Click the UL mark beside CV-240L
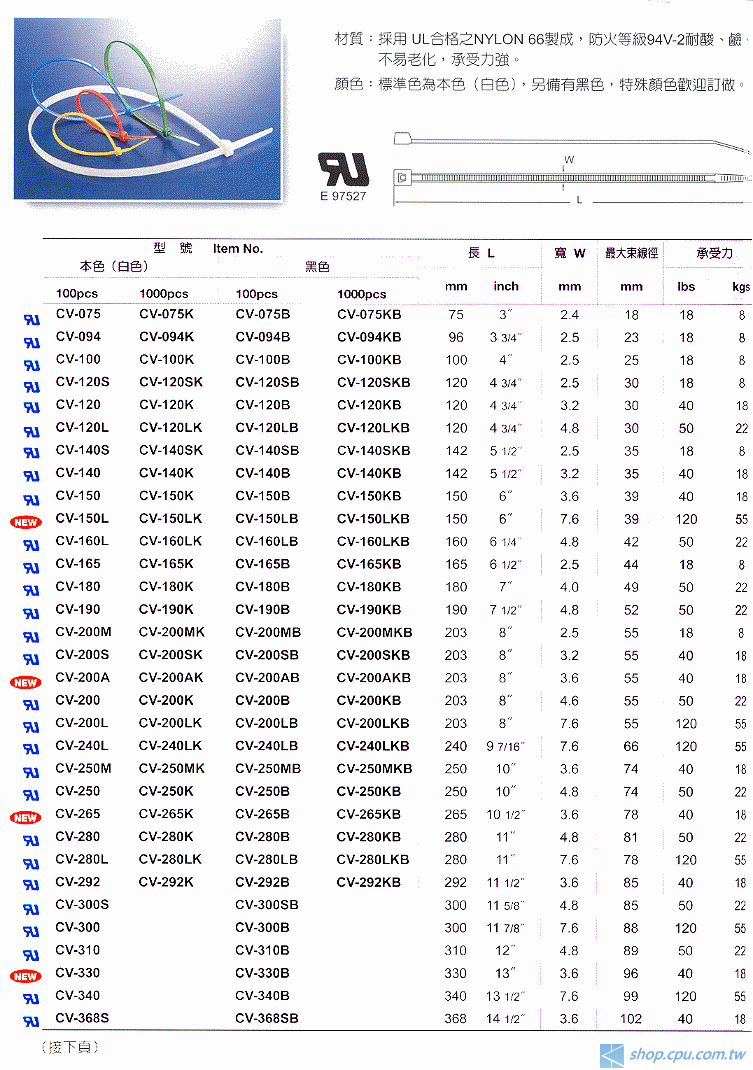Viewport: 753px width, 1070px height. tap(30, 749)
